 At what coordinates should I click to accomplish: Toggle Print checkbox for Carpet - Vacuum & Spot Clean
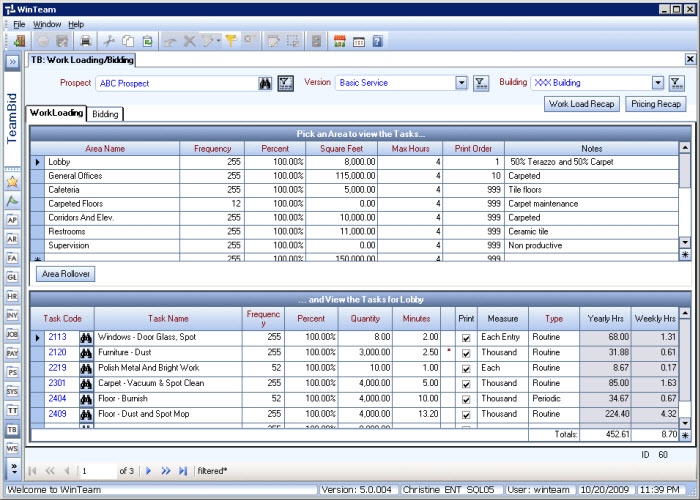pyautogui.click(x=466, y=384)
